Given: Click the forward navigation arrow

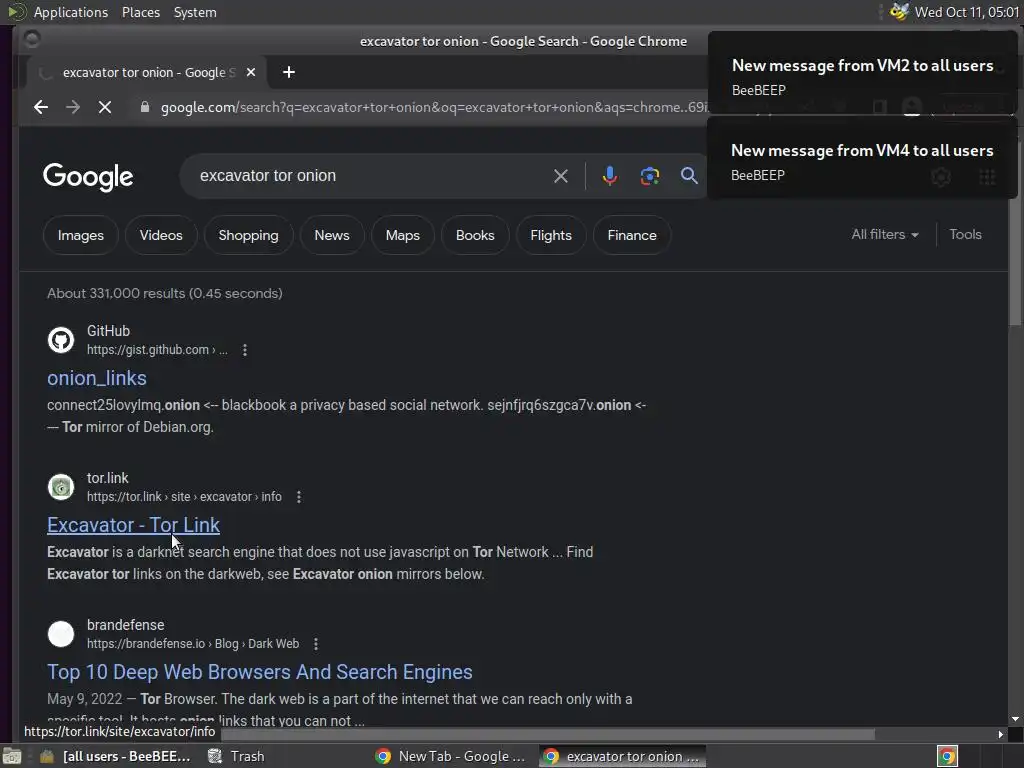Looking at the screenshot, I should click(x=72, y=107).
